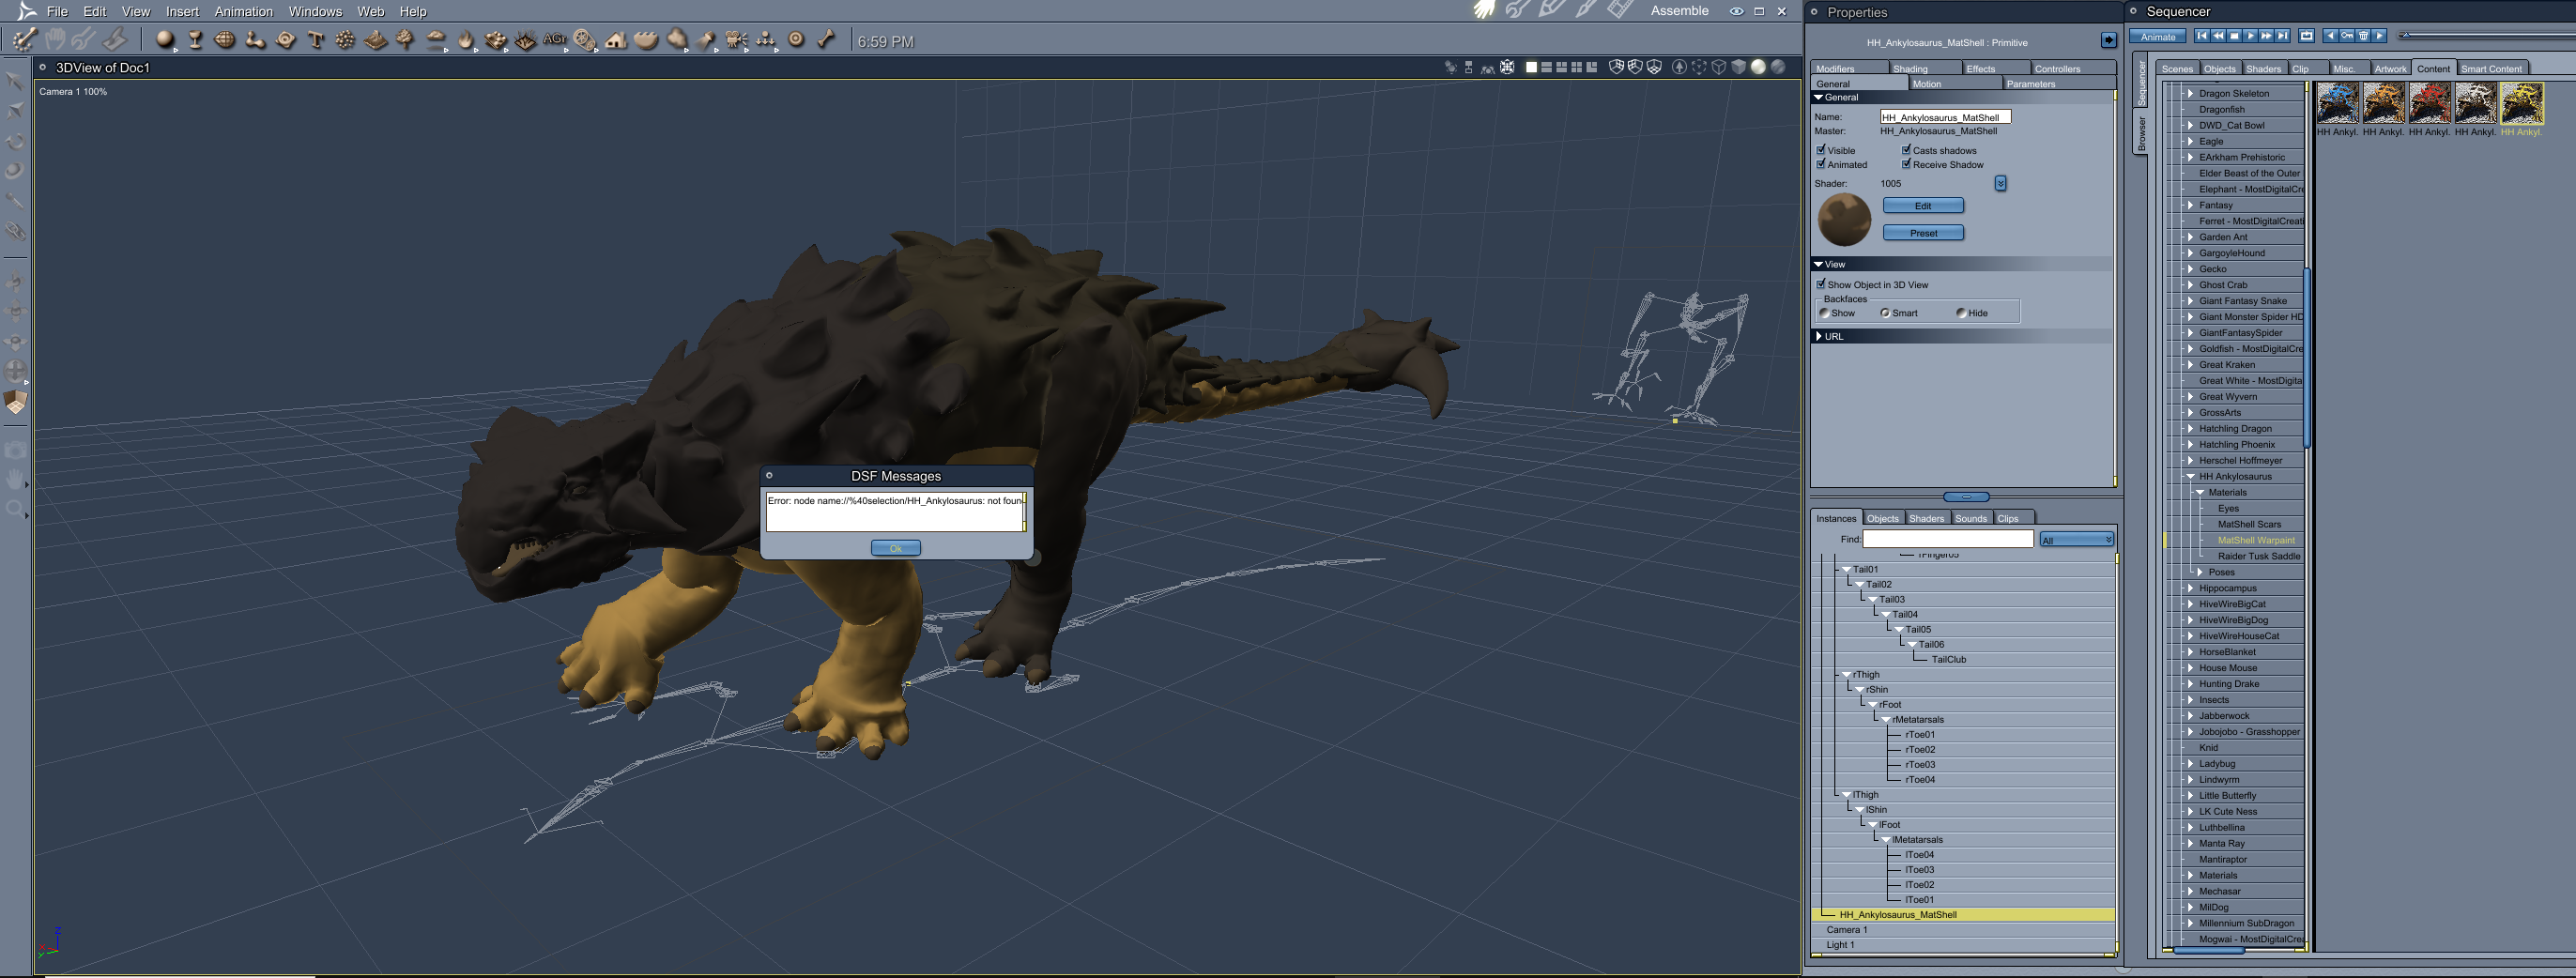2576x978 pixels.
Task: Click Ok in DSF Messages dialog
Action: [896, 548]
